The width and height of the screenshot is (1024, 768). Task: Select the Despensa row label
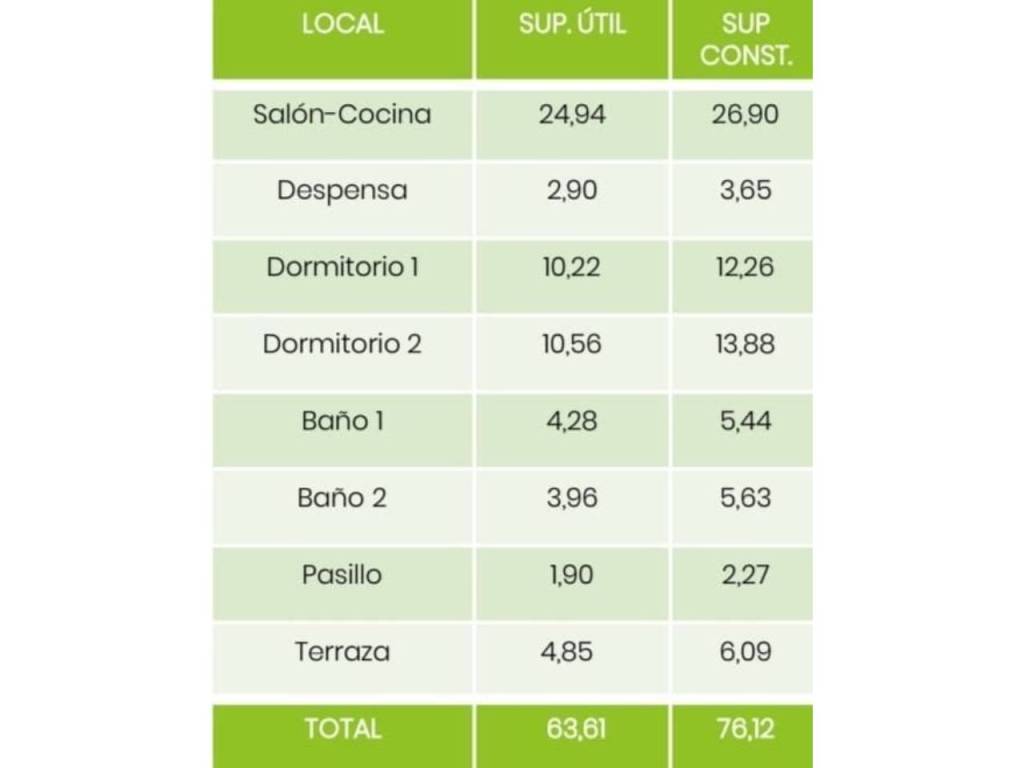pos(342,191)
